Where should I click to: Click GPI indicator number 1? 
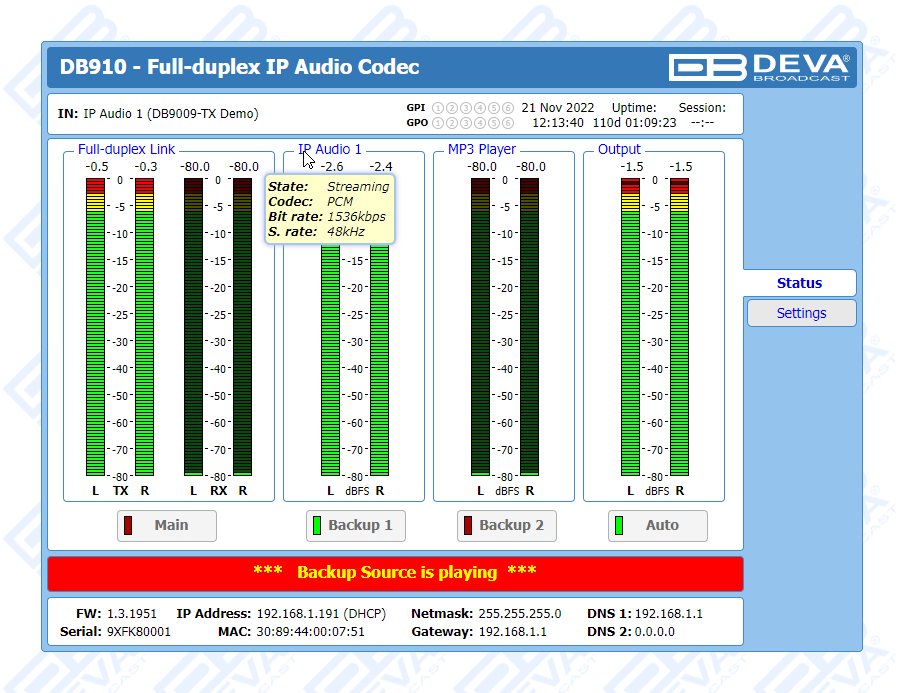point(437,108)
